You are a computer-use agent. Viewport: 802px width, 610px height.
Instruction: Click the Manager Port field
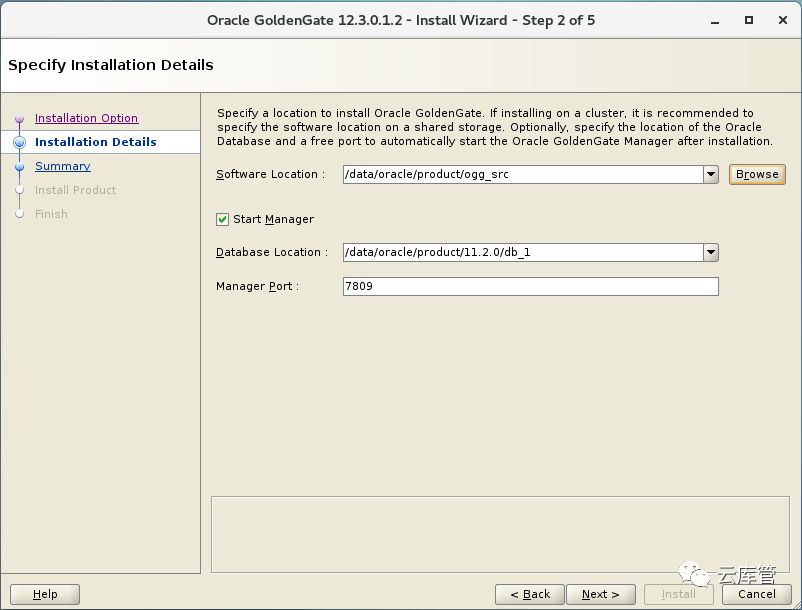530,286
